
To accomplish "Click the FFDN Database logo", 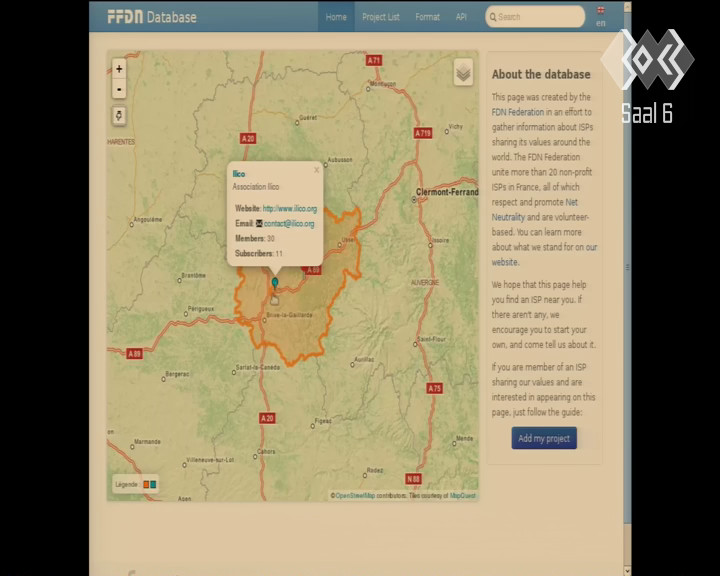I will point(152,17).
